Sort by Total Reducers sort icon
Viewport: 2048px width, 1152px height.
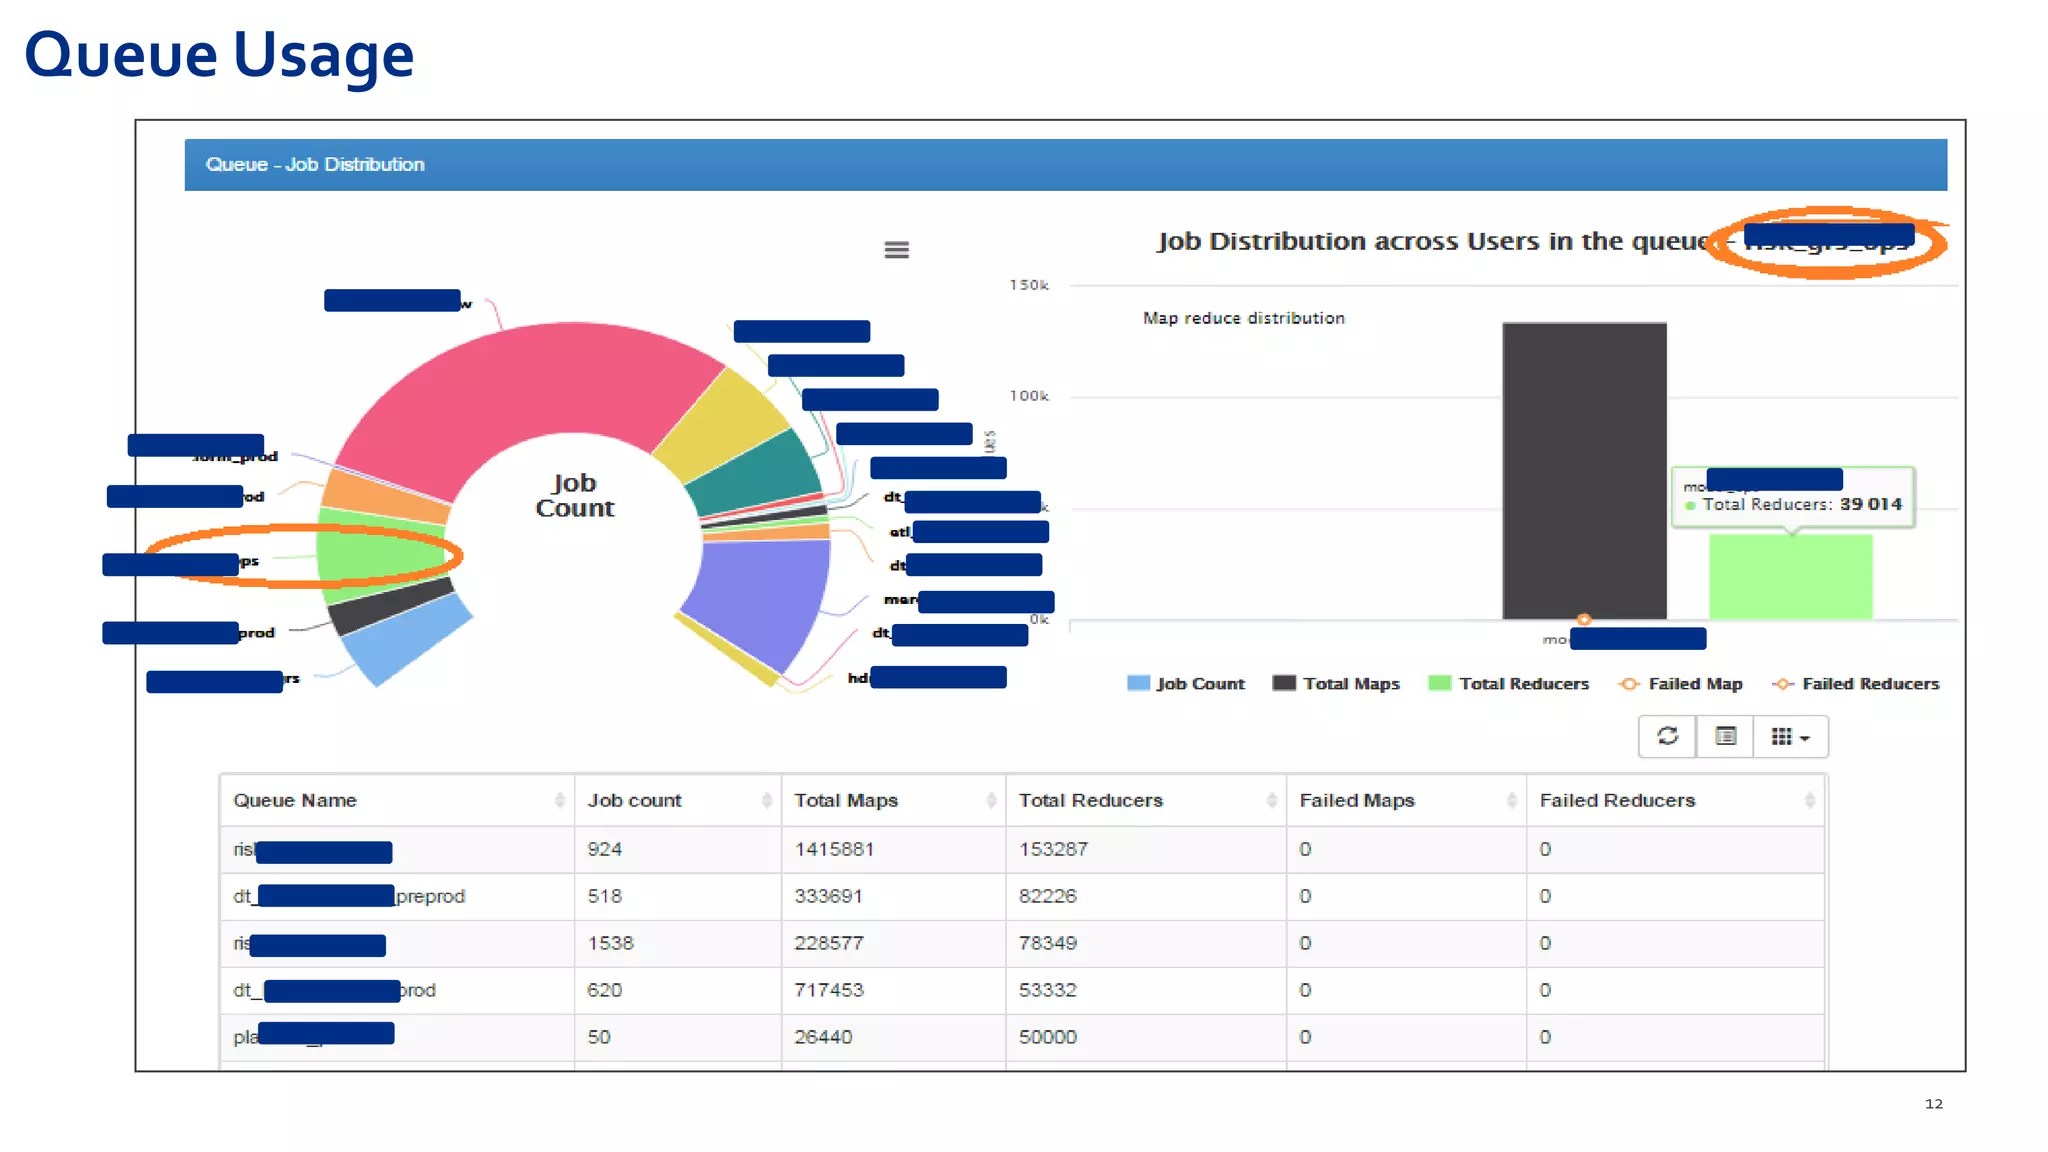tap(1271, 800)
